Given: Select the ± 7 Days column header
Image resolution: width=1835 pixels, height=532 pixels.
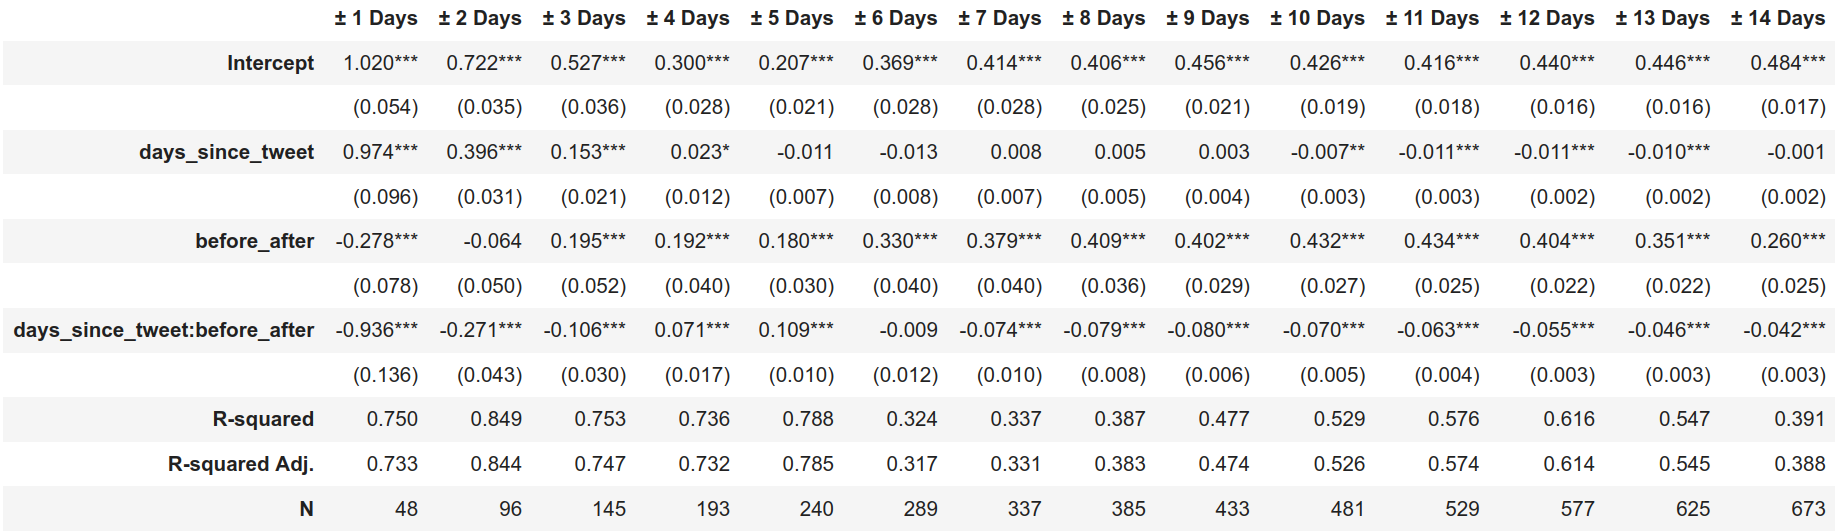Looking at the screenshot, I should click(x=1000, y=18).
